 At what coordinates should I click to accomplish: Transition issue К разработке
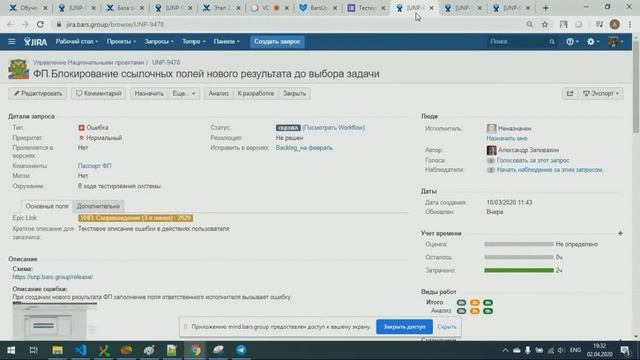(256, 93)
